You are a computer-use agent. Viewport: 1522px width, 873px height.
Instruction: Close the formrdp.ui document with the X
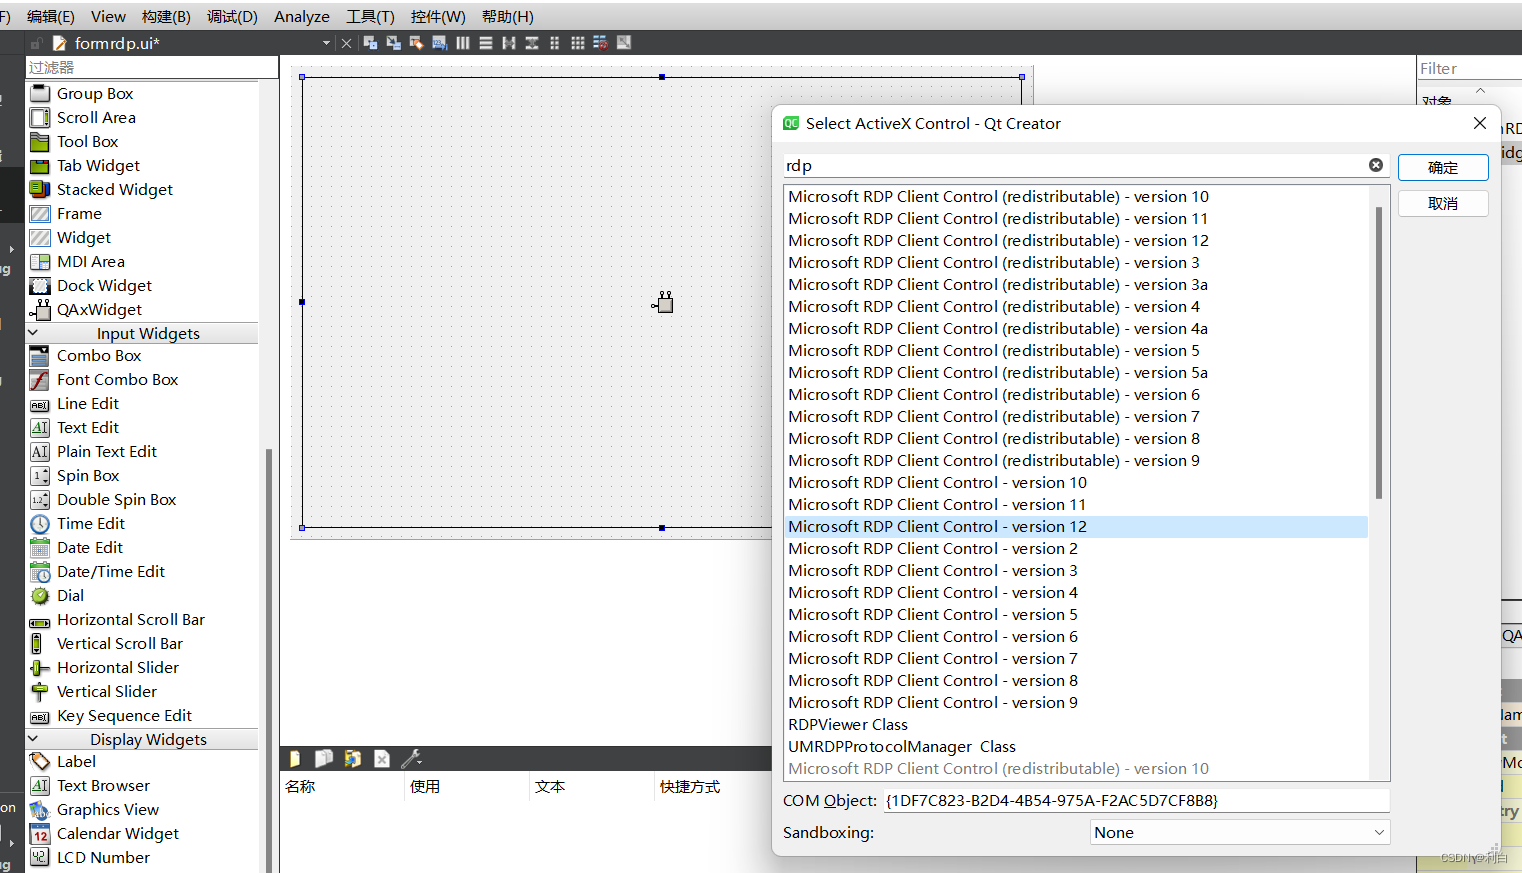[346, 43]
